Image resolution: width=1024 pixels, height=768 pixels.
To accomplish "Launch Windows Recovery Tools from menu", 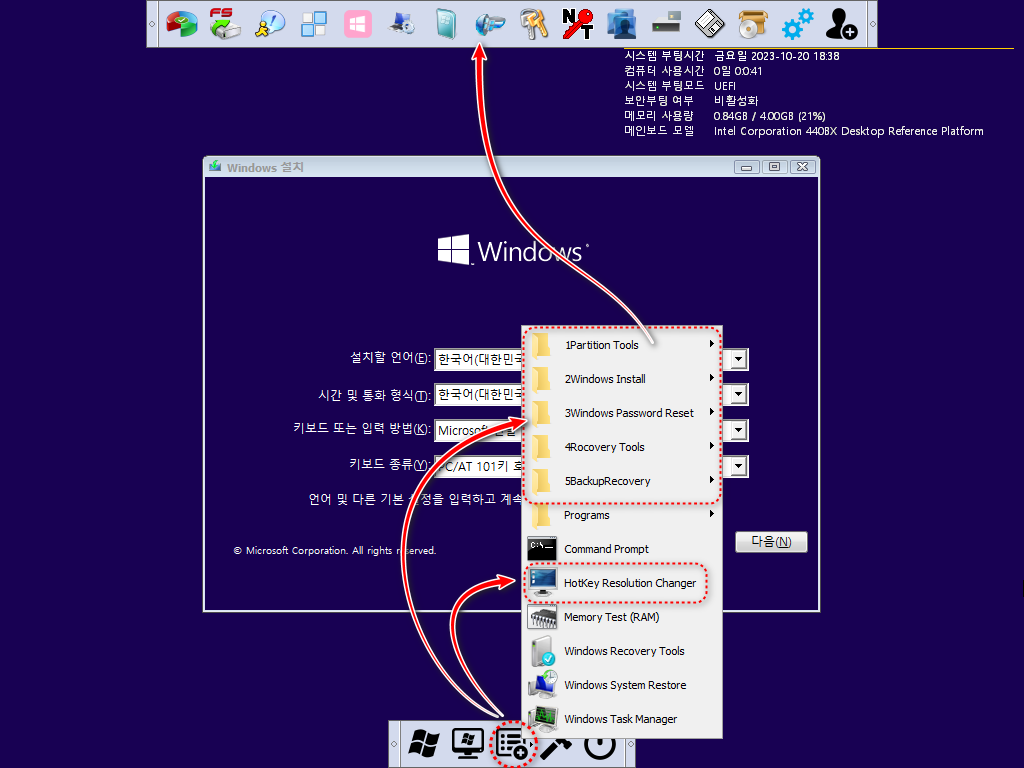I will click(622, 651).
